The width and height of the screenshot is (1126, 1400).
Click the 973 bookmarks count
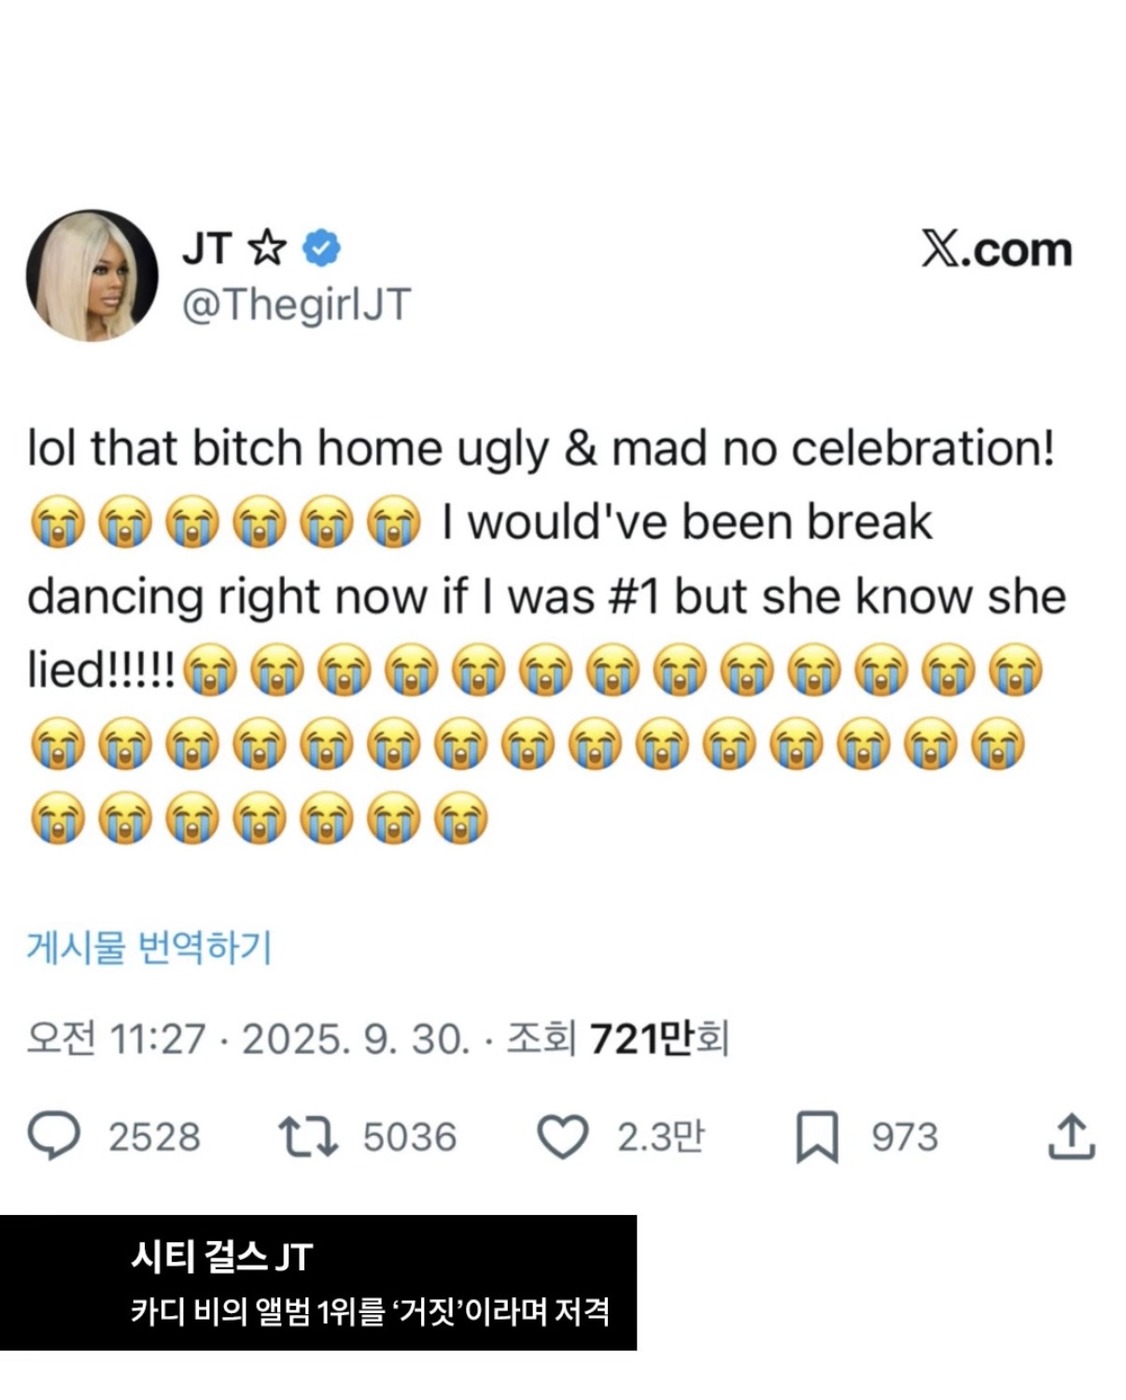(905, 1137)
